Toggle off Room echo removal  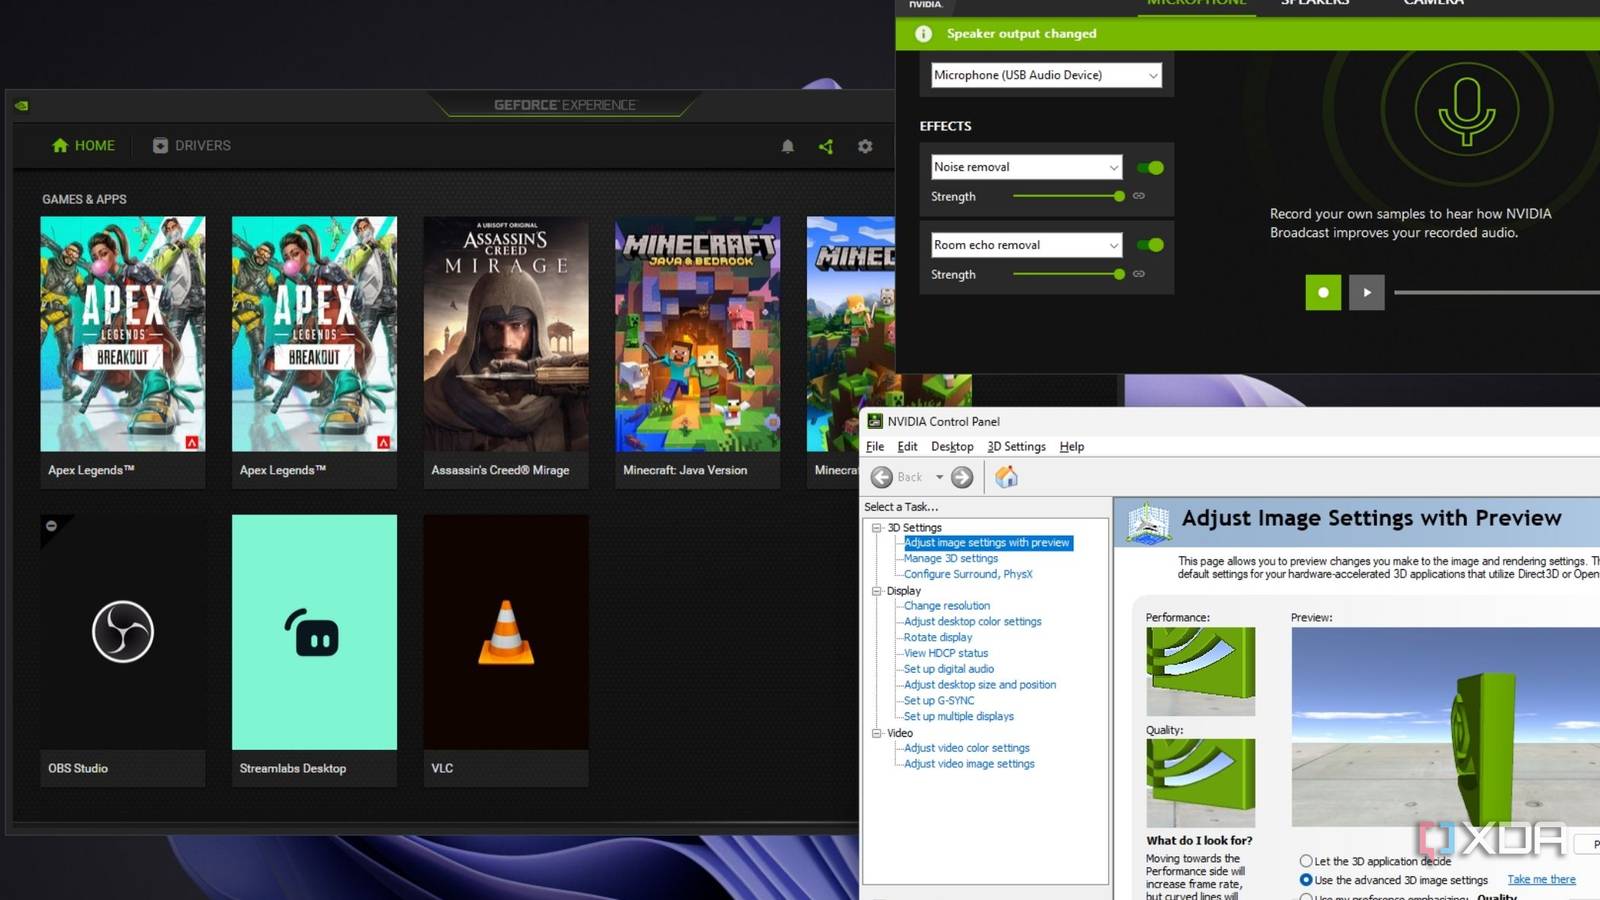click(1150, 245)
